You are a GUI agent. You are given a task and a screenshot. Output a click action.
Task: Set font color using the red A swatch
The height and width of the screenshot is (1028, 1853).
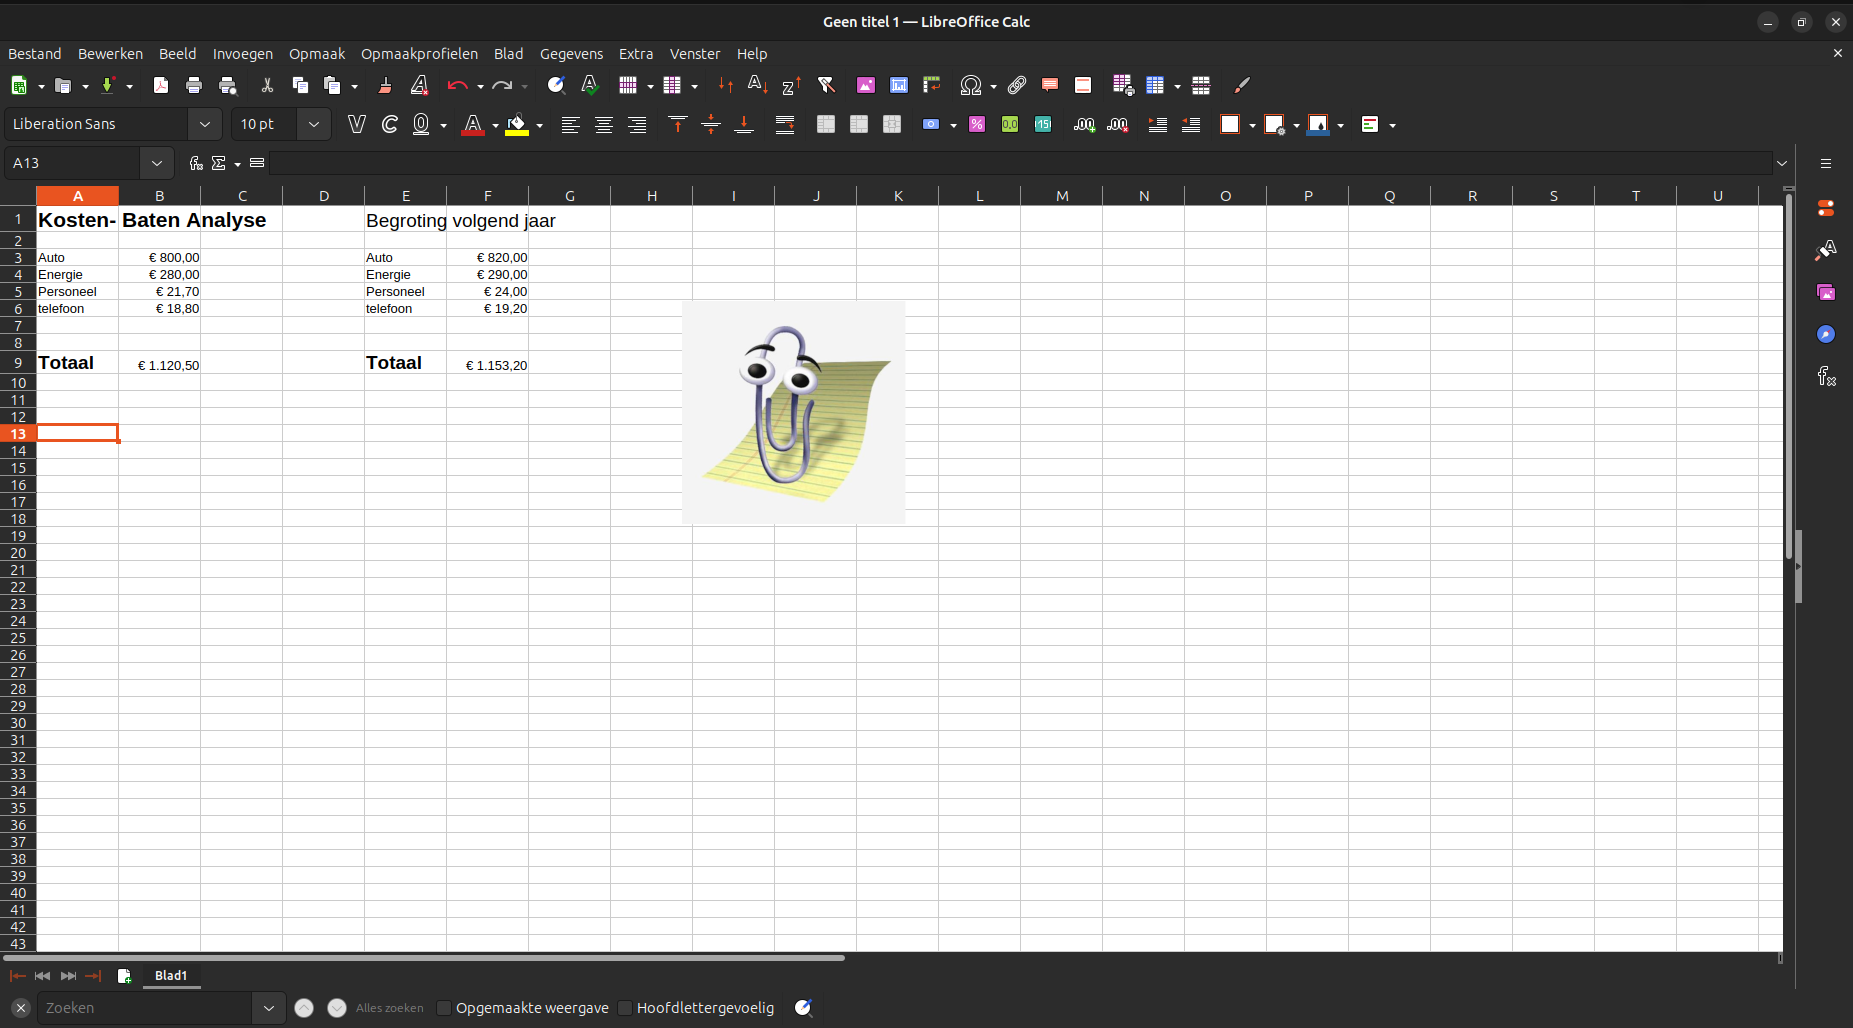click(x=473, y=124)
